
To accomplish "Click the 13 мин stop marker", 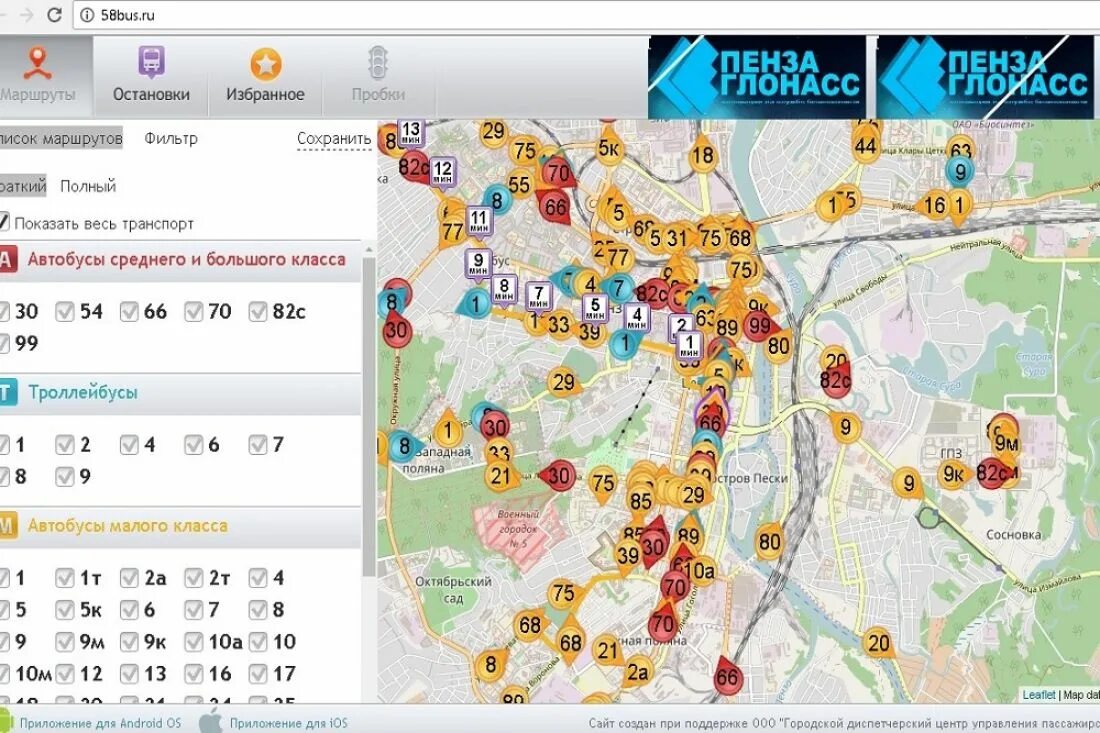I will point(410,132).
